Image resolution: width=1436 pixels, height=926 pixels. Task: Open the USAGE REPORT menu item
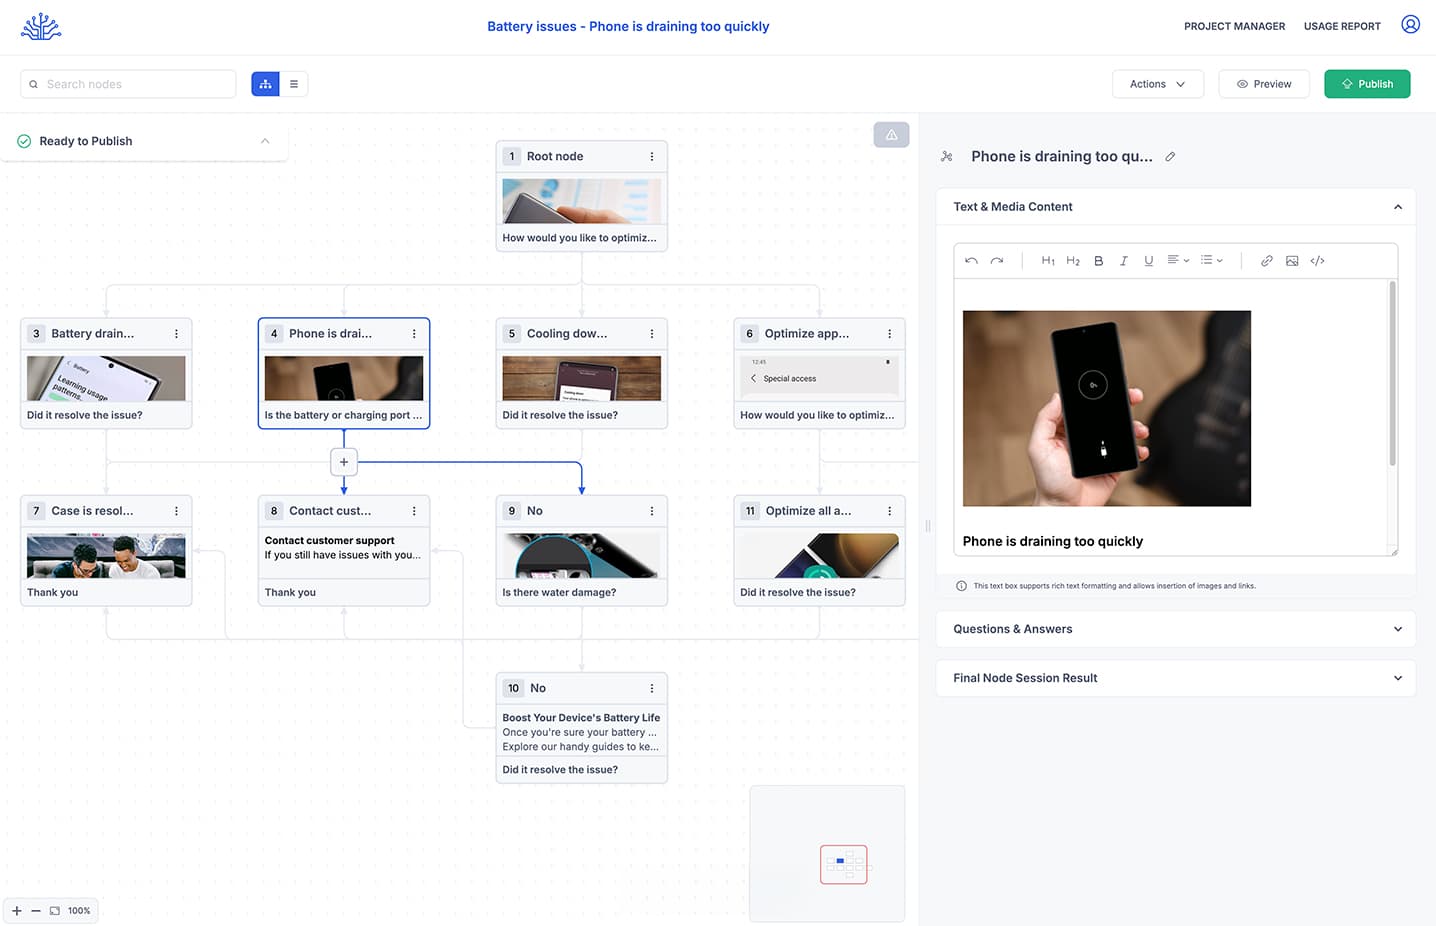coord(1342,26)
